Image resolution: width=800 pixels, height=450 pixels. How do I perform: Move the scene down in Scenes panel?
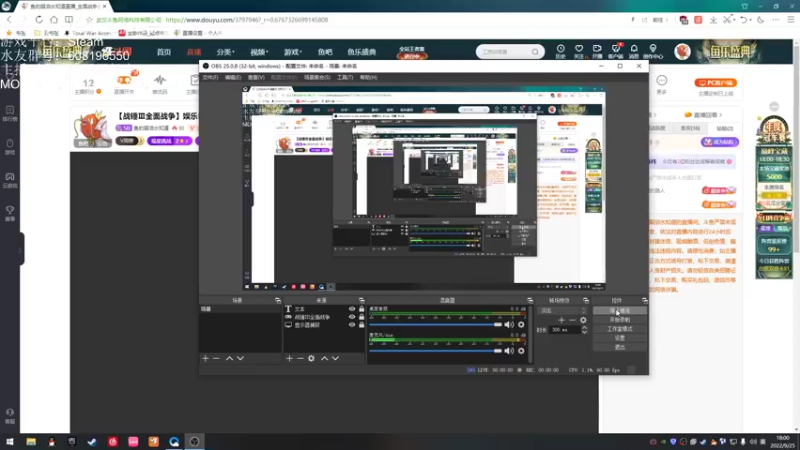[240, 359]
